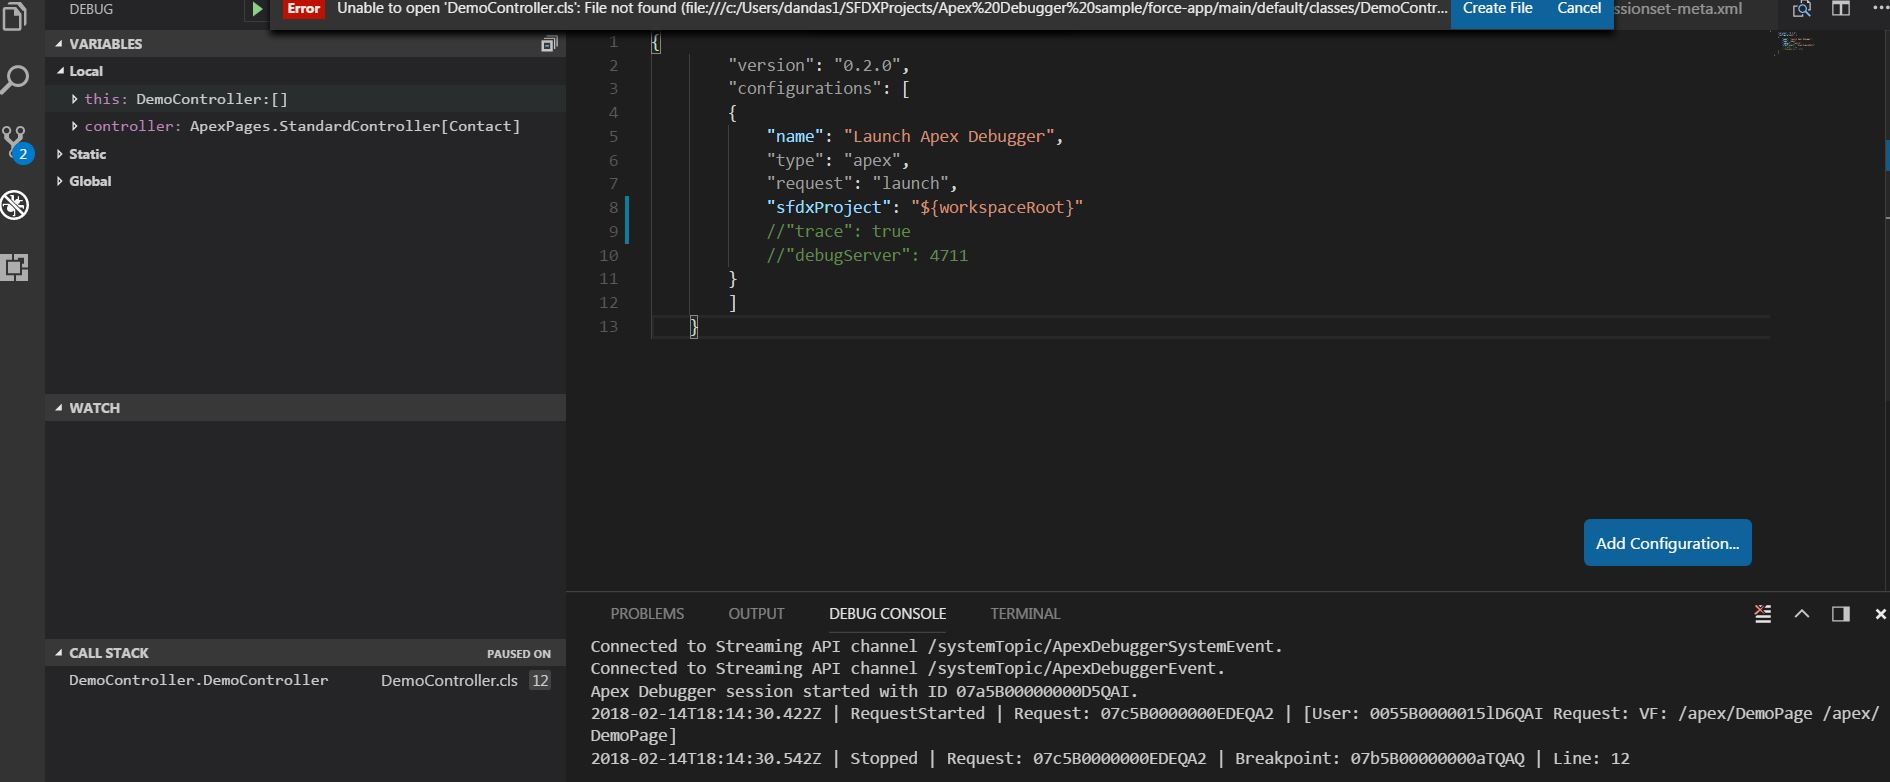Move the panel to the side
1890x782 pixels.
(x=1840, y=614)
